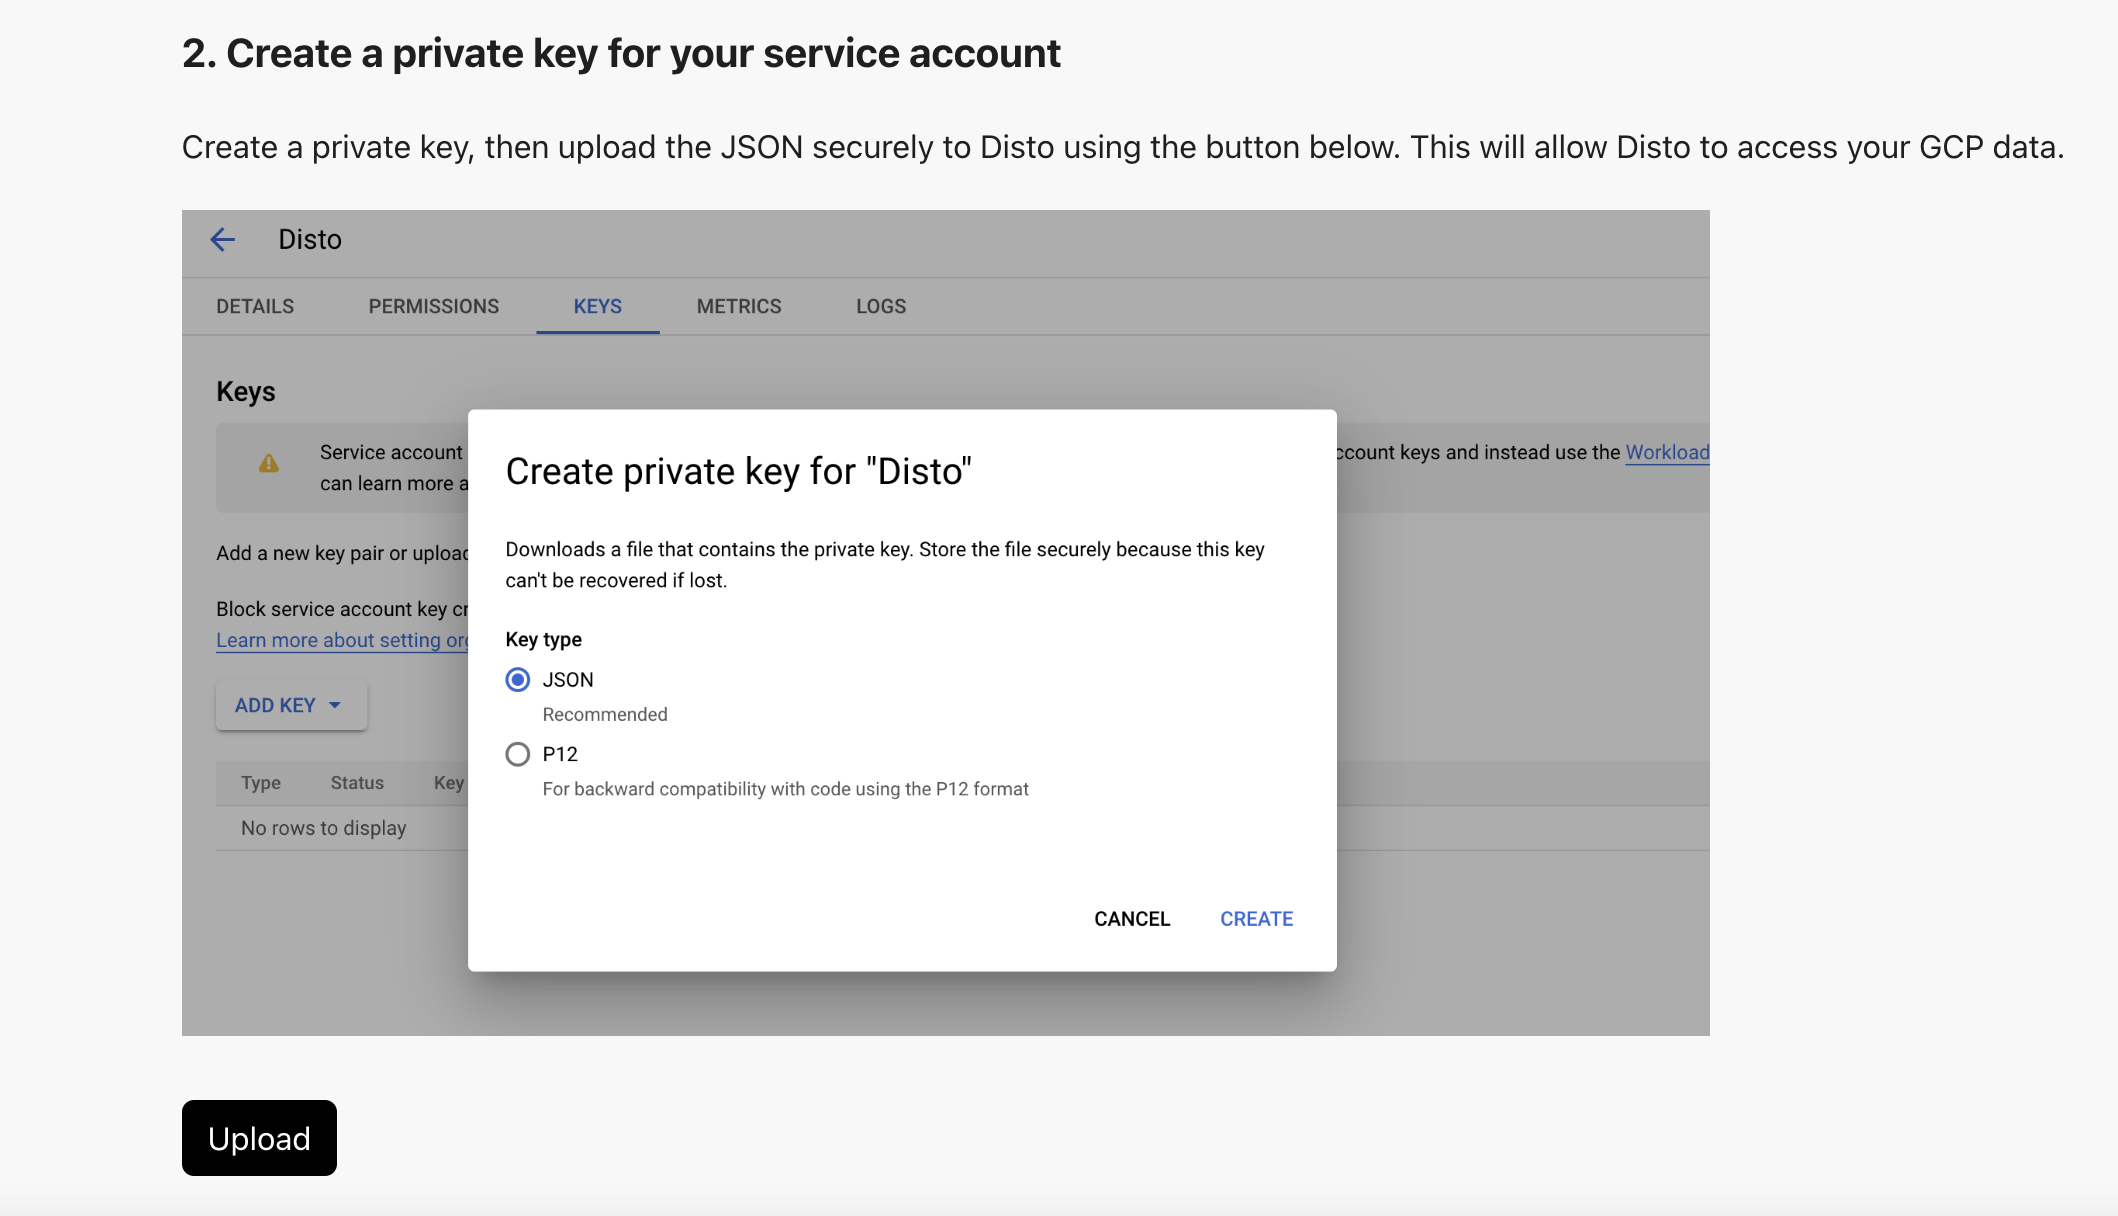This screenshot has width=2118, height=1216.
Task: Click the ADD KEY dropdown arrow
Action: [335, 705]
